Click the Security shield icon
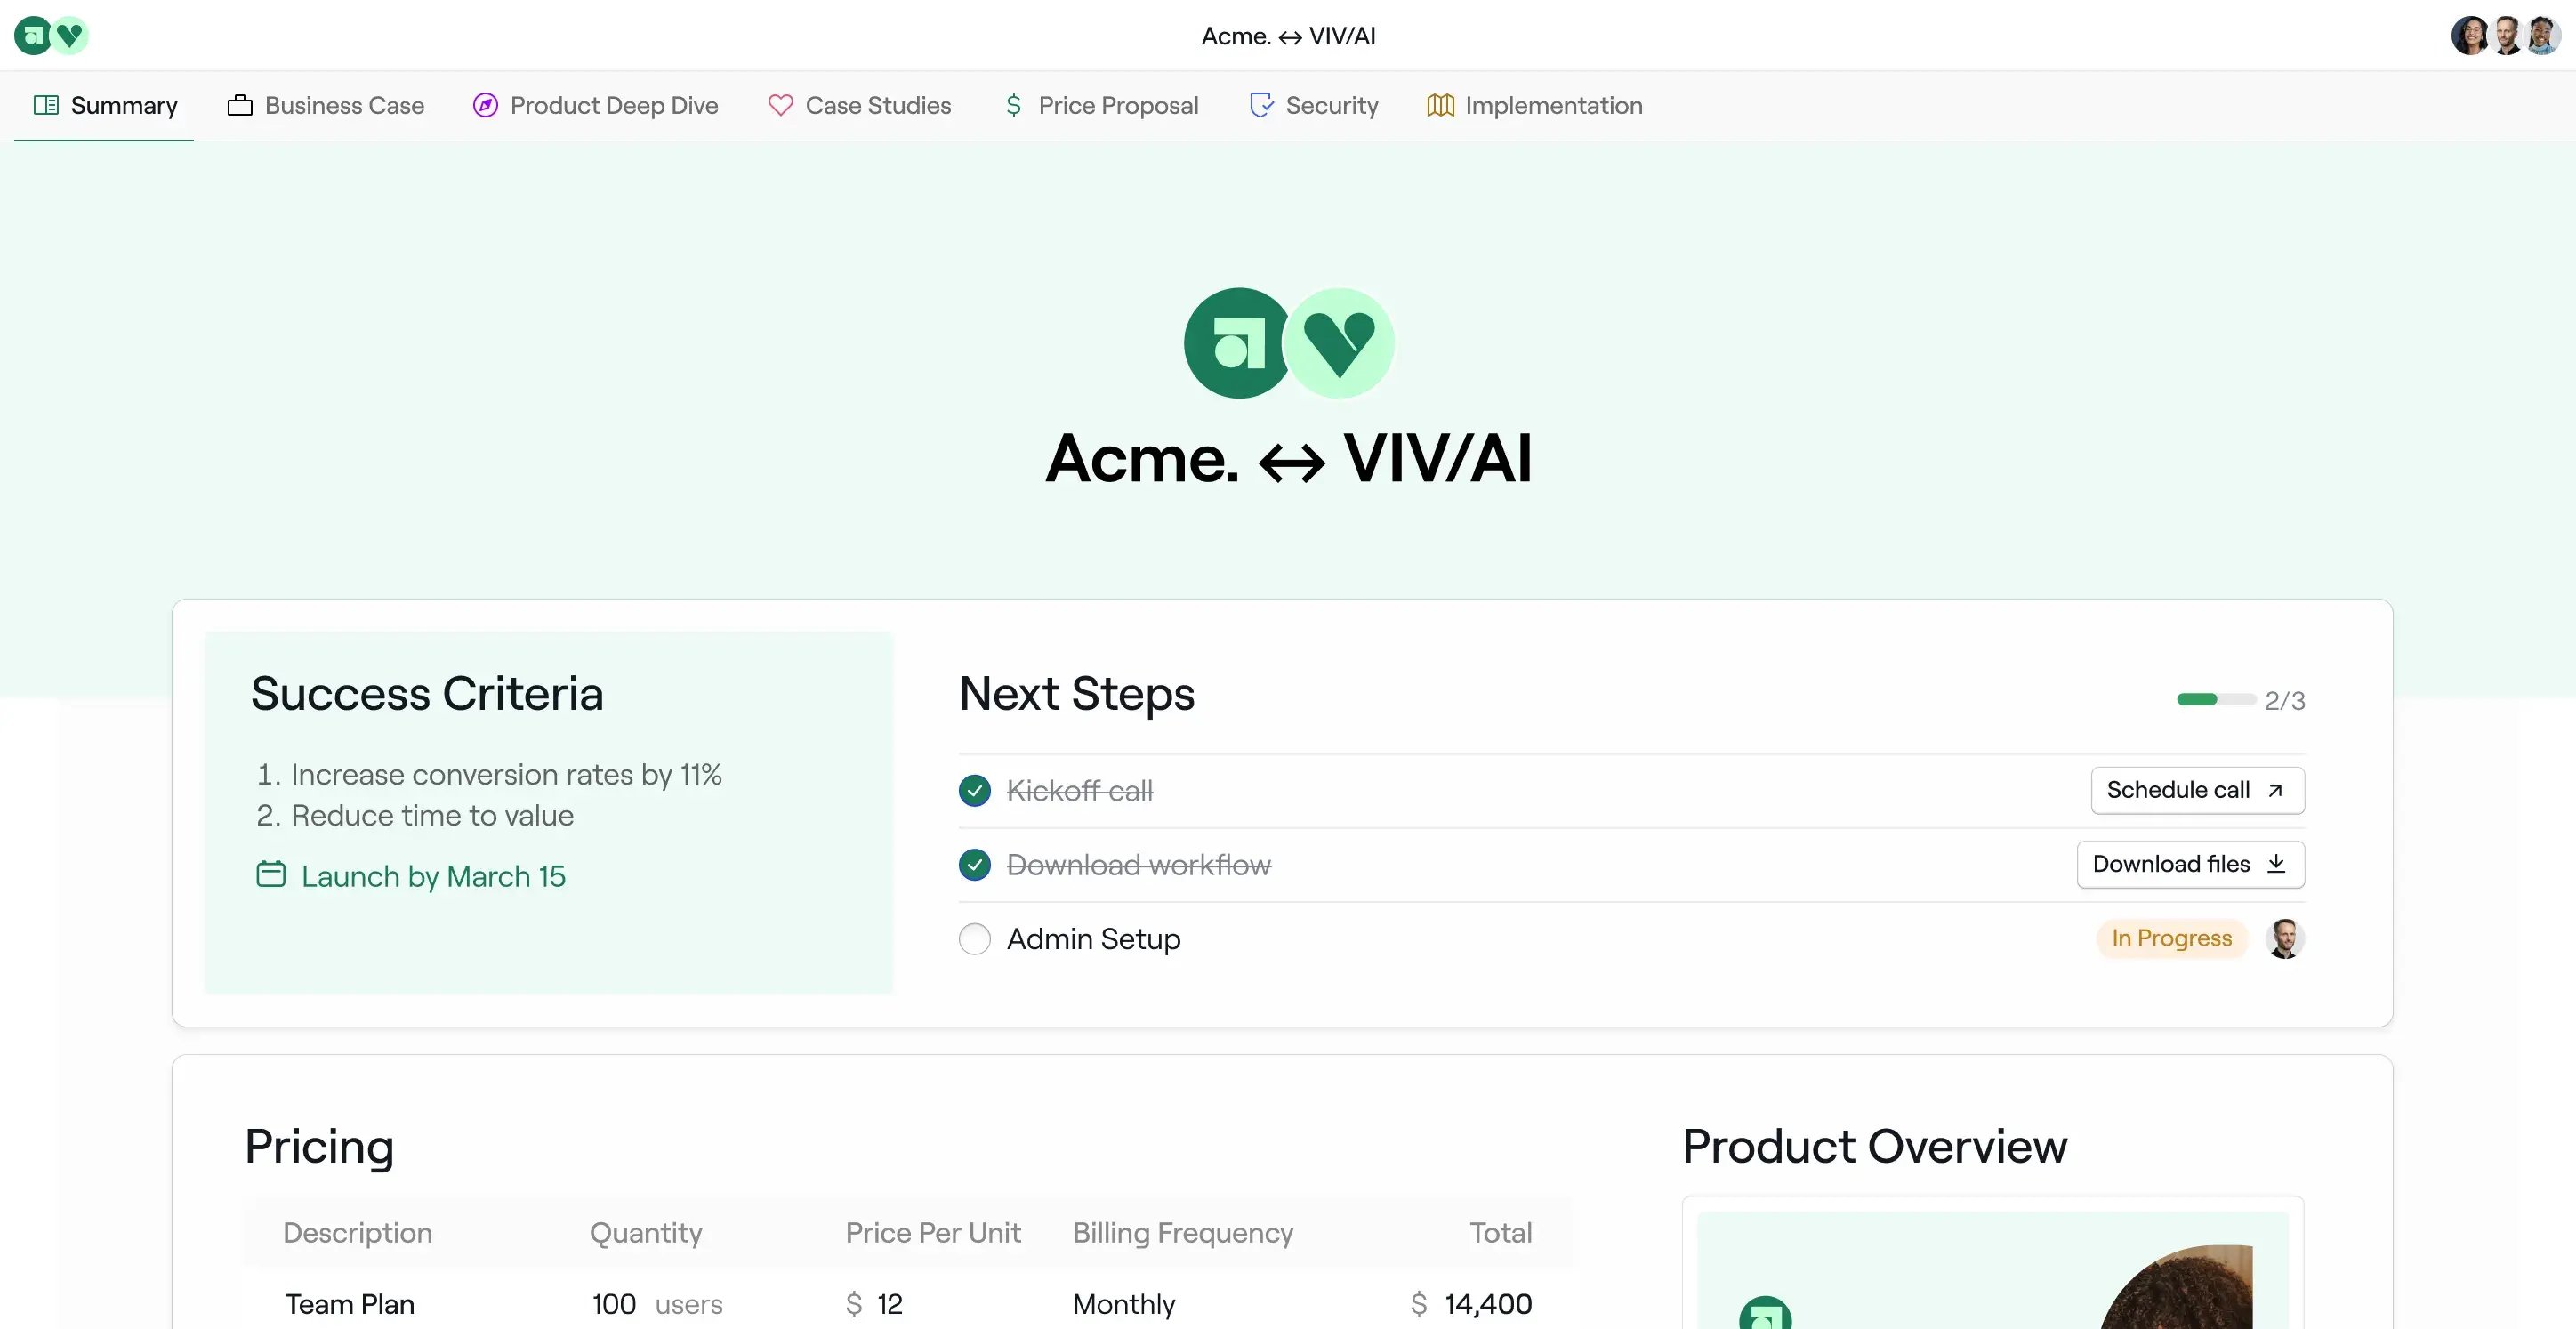Screen dimensions: 2576x1329 1261,105
